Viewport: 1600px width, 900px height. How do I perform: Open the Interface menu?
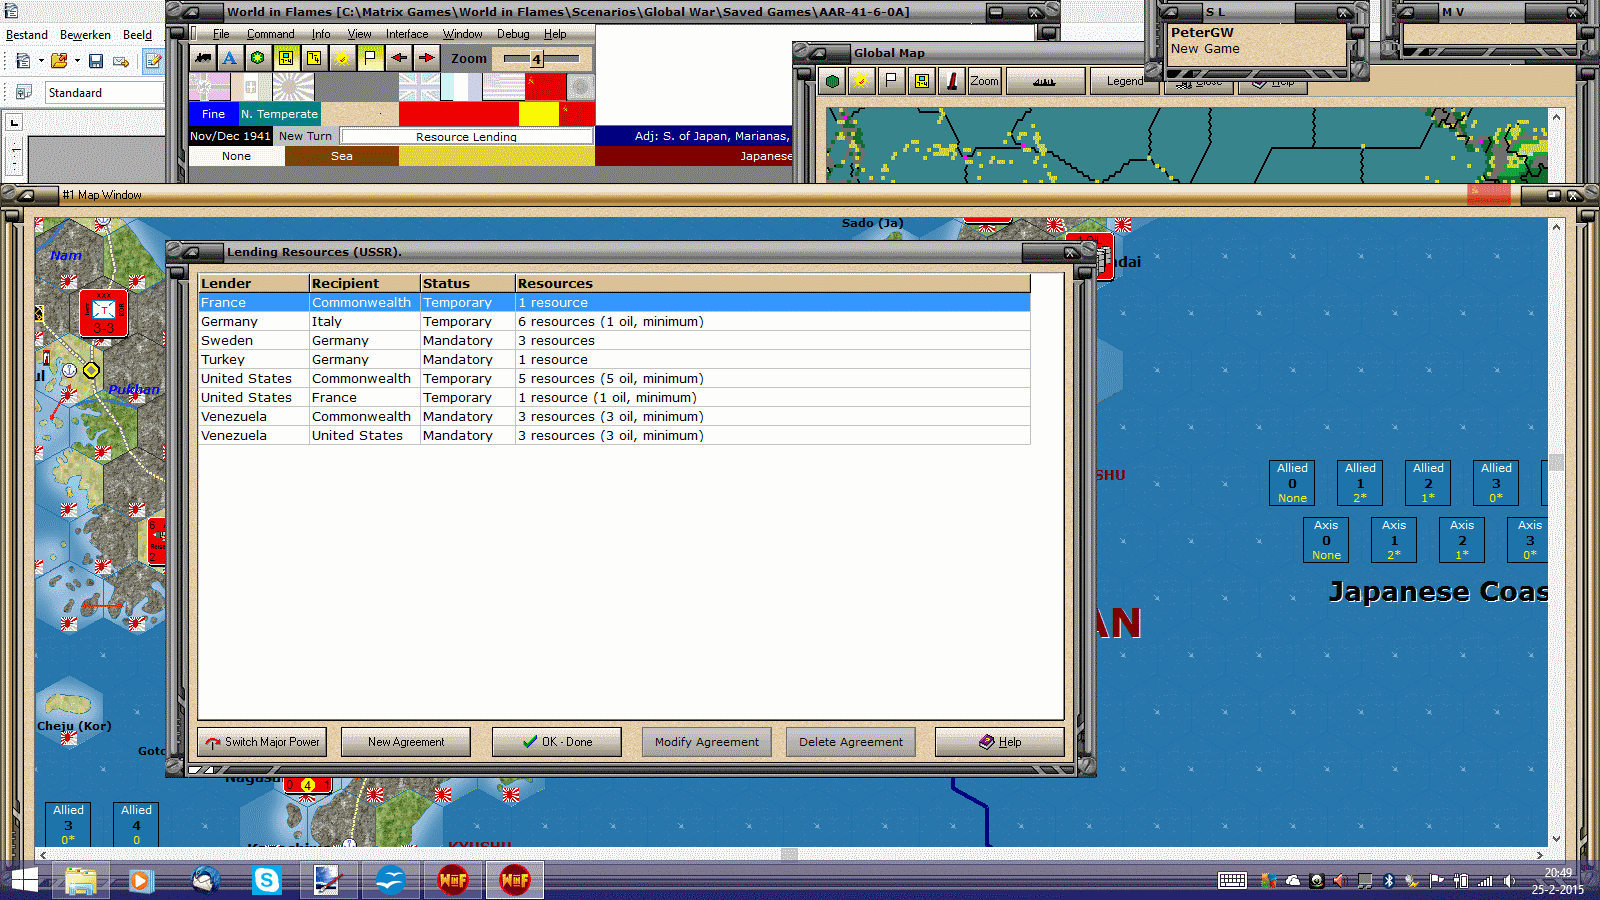tap(407, 34)
